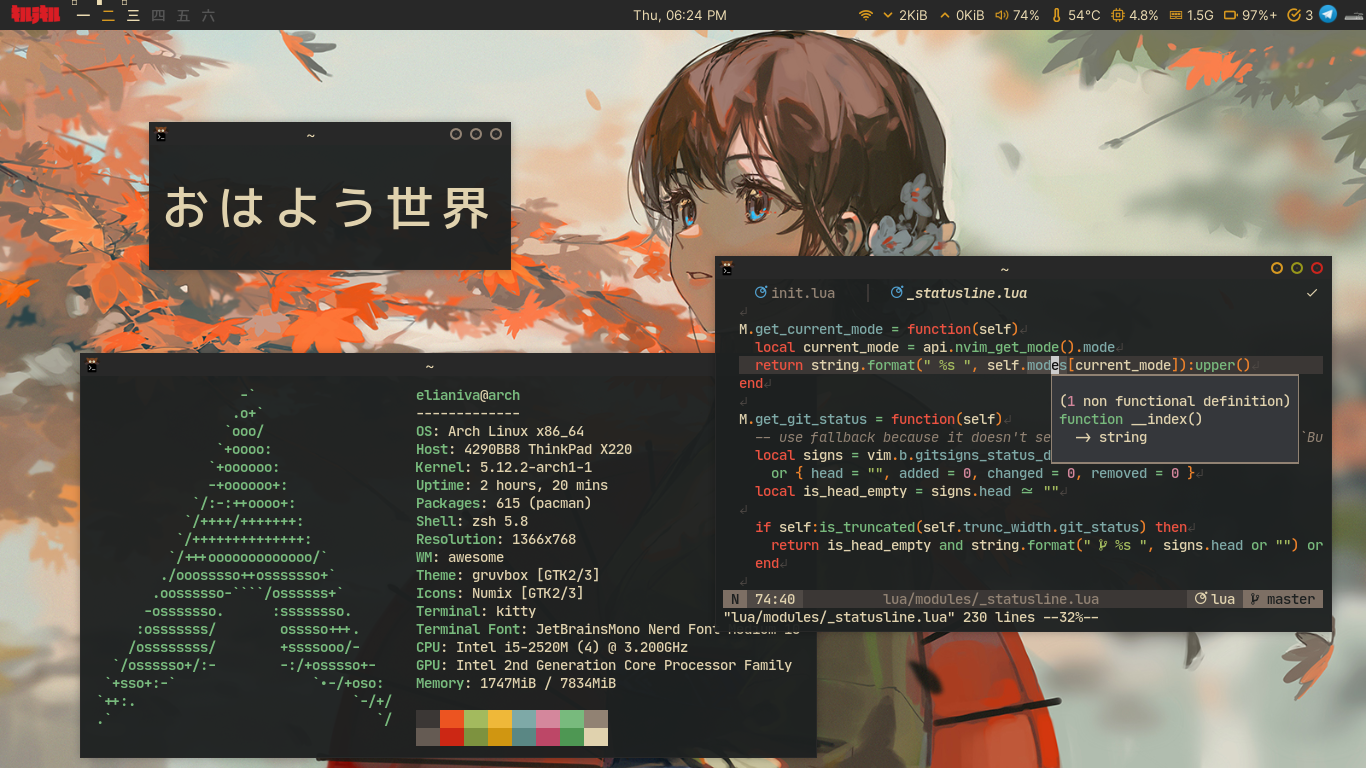Click the Host: 4290BB8 ThinkPad X220 line
This screenshot has width=1366, height=768.
(524, 449)
